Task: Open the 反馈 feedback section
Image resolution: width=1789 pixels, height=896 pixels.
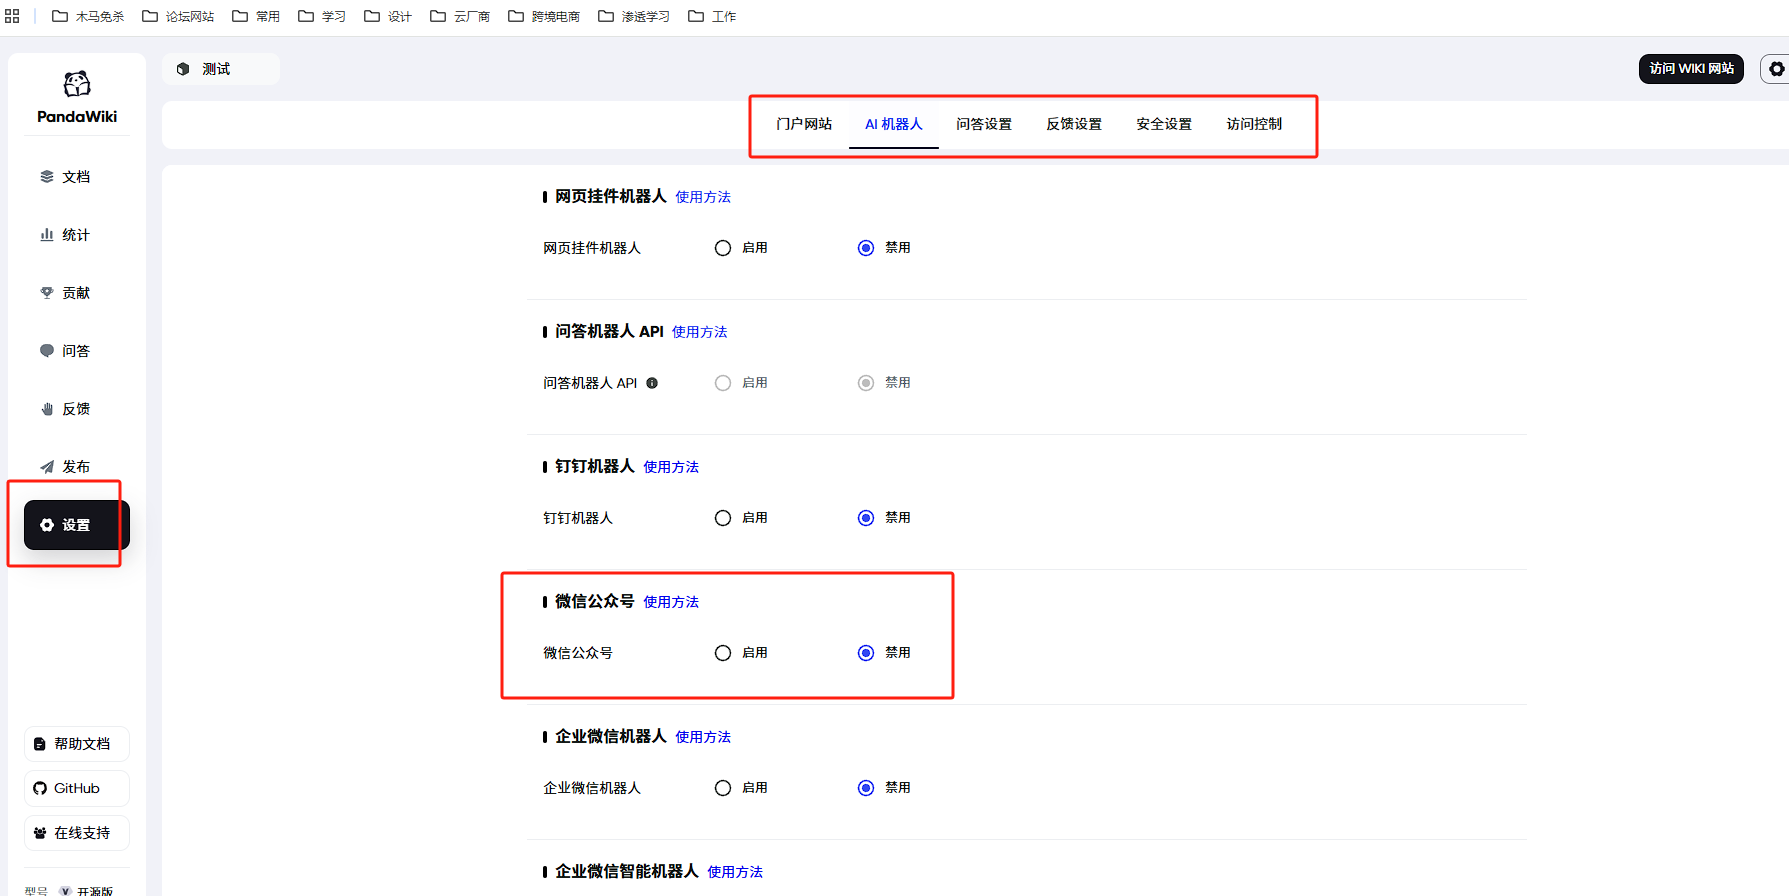Action: click(66, 409)
